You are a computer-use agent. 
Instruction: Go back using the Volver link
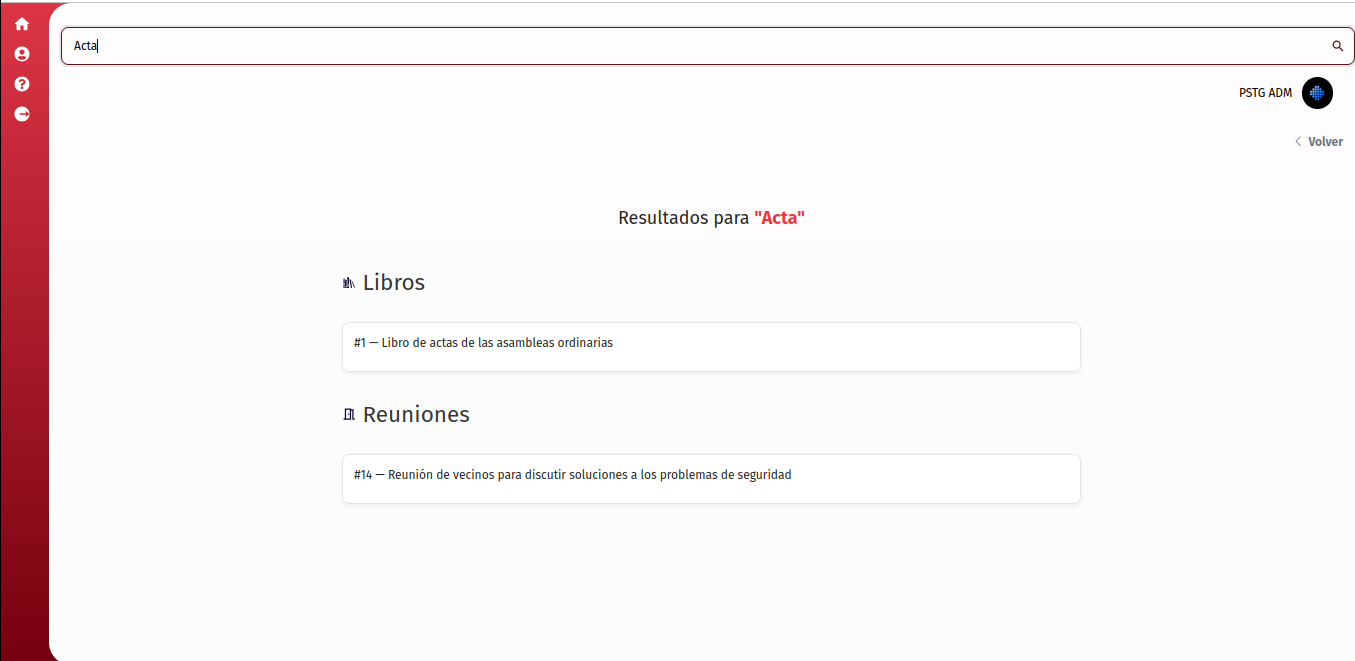pos(1325,142)
